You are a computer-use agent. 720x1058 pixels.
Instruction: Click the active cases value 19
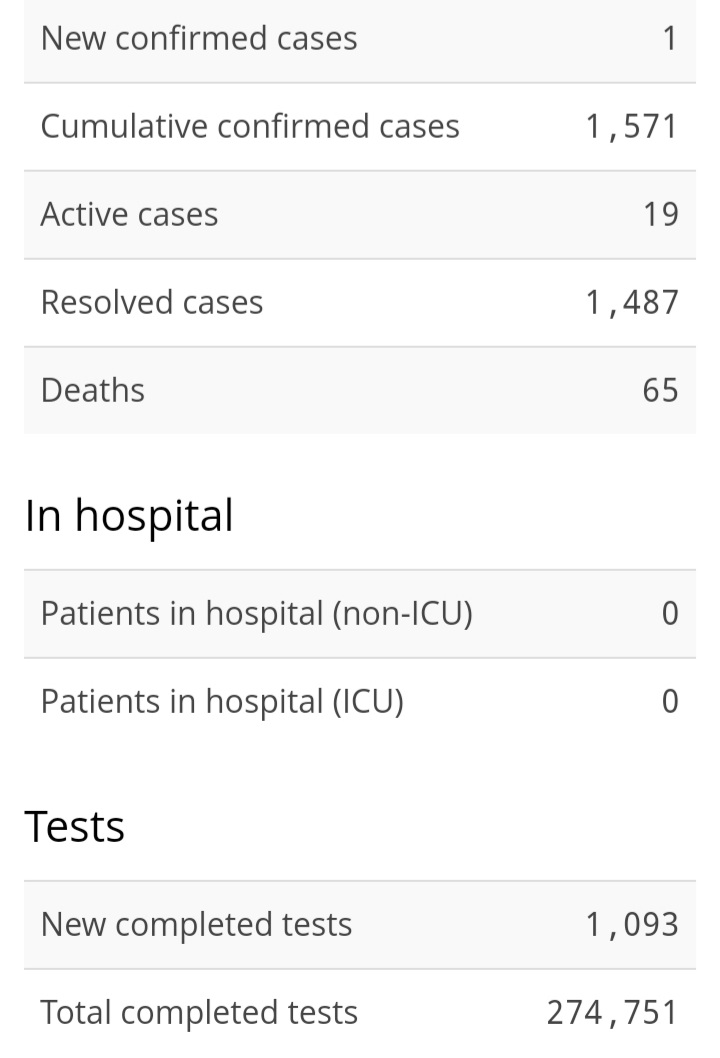click(x=661, y=215)
